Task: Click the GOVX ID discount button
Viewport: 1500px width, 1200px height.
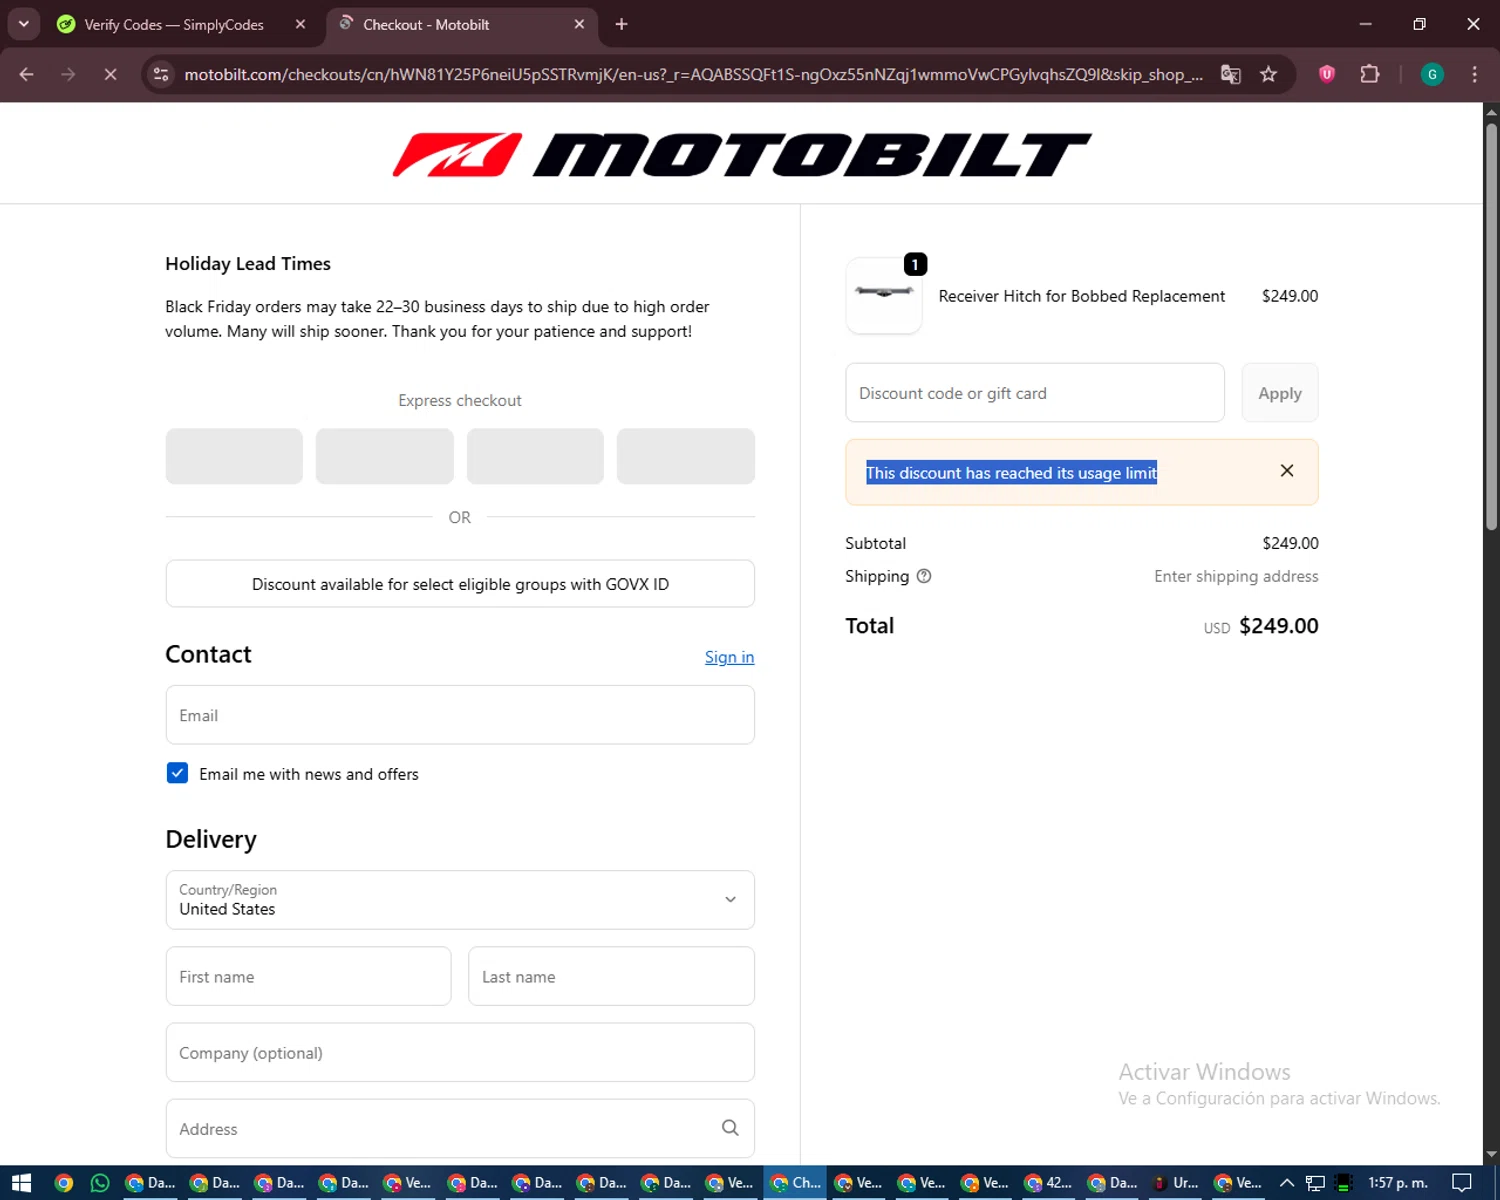Action: pos(460,584)
